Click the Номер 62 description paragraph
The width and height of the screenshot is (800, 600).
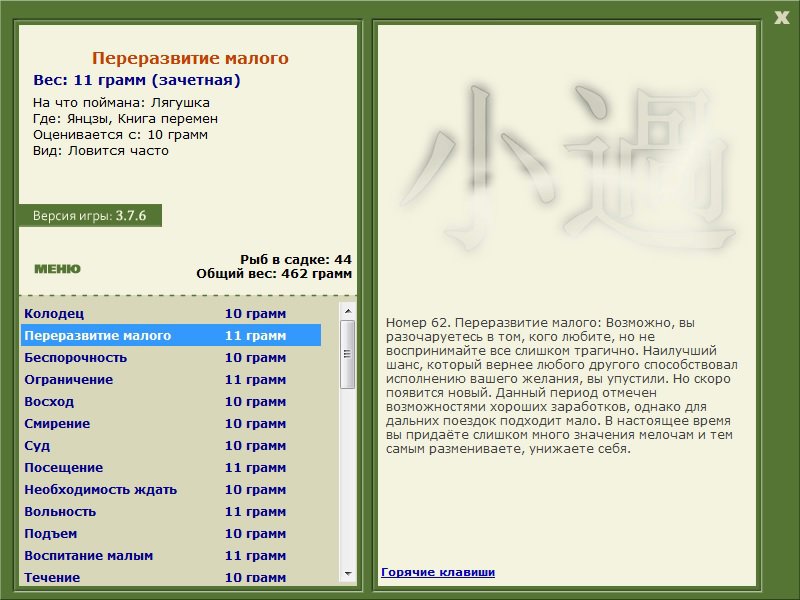(x=562, y=386)
